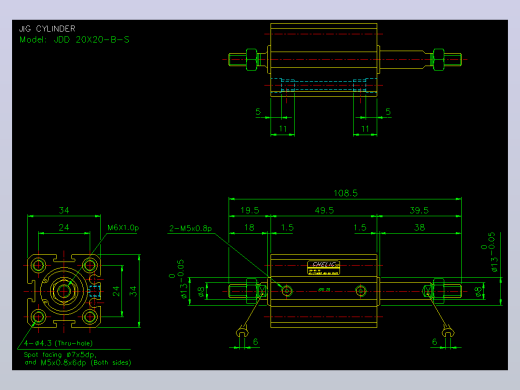Select the horizontal 34 width dimension text
The height and width of the screenshot is (390, 520).
click(x=64, y=210)
